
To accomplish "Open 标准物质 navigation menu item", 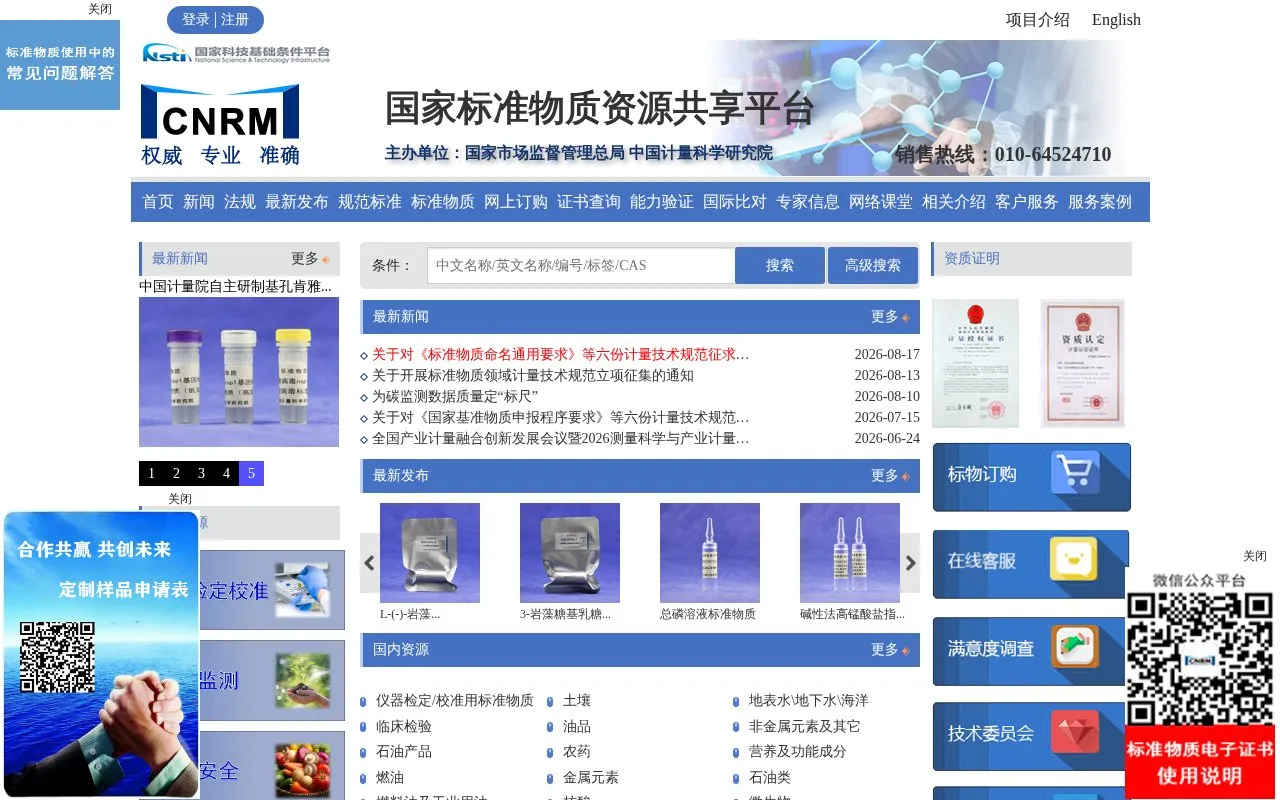I will (x=443, y=202).
